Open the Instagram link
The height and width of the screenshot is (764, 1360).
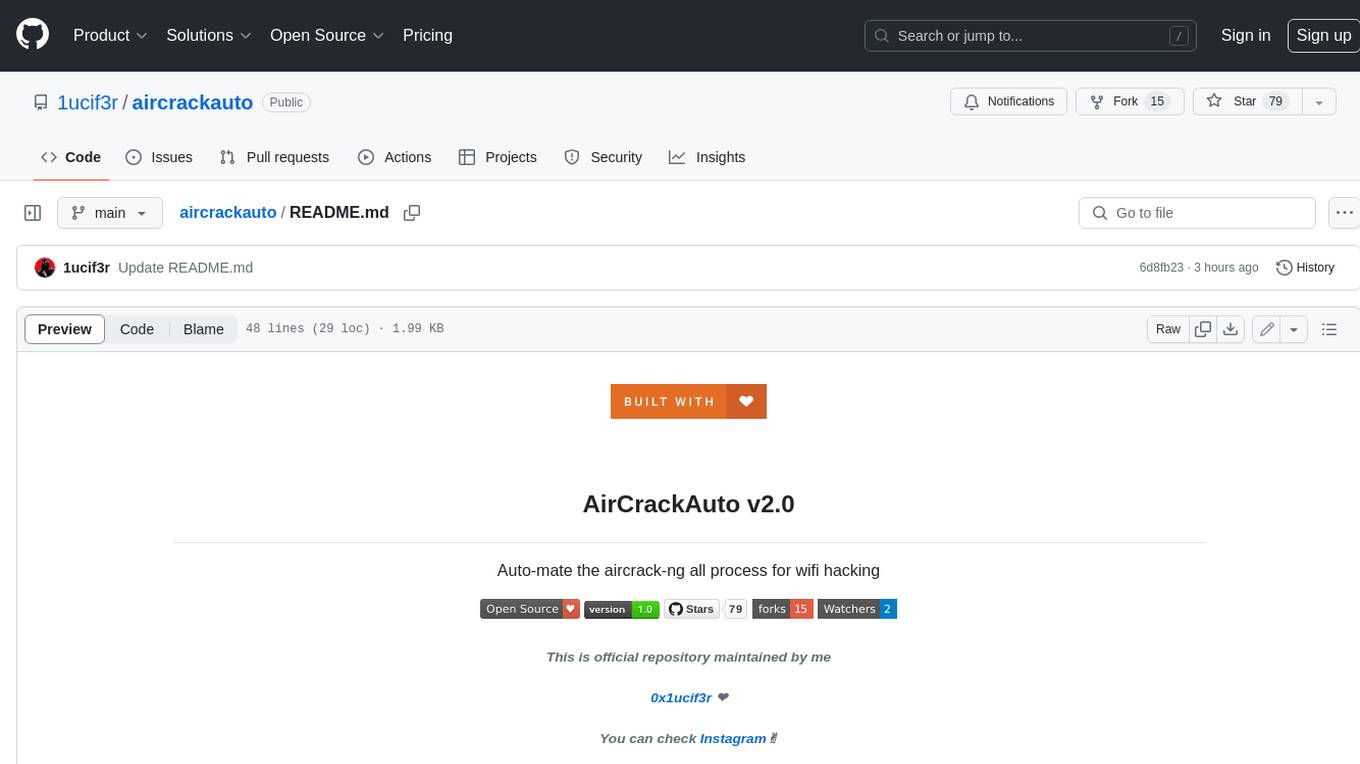click(x=733, y=738)
